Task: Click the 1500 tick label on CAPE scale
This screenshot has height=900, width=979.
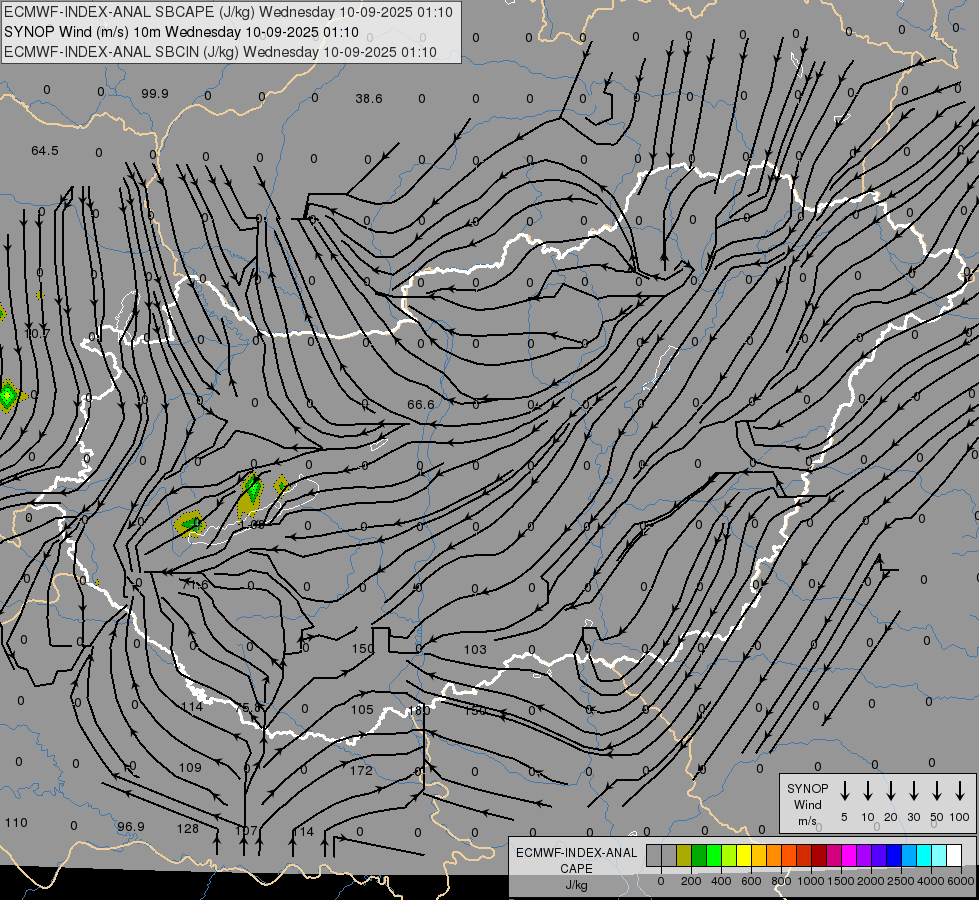Action: coord(840,881)
